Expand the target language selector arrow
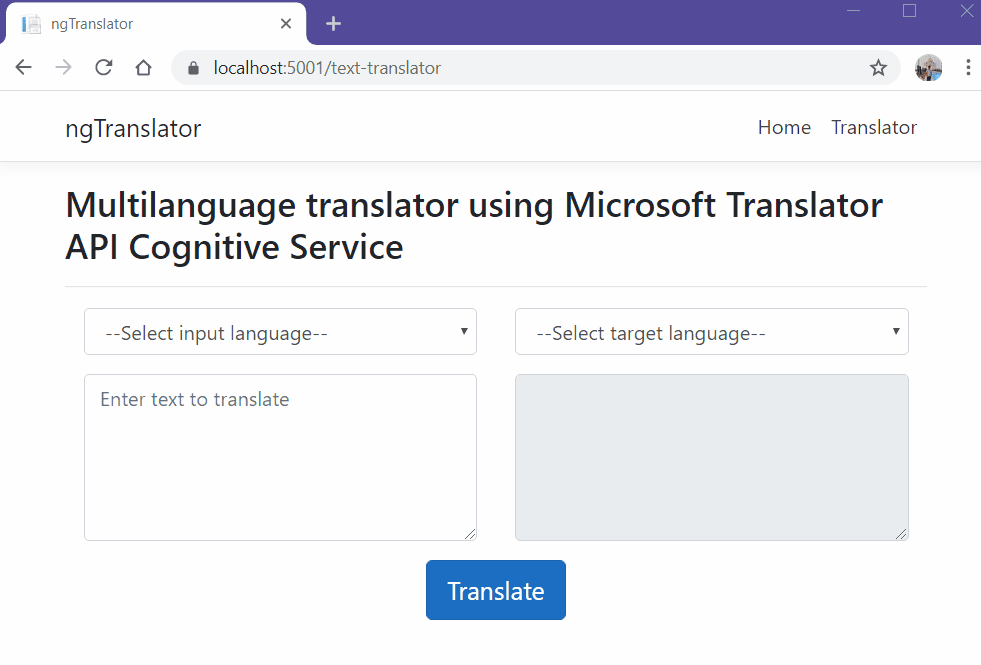Viewport: 981px width, 665px height. 896,331
